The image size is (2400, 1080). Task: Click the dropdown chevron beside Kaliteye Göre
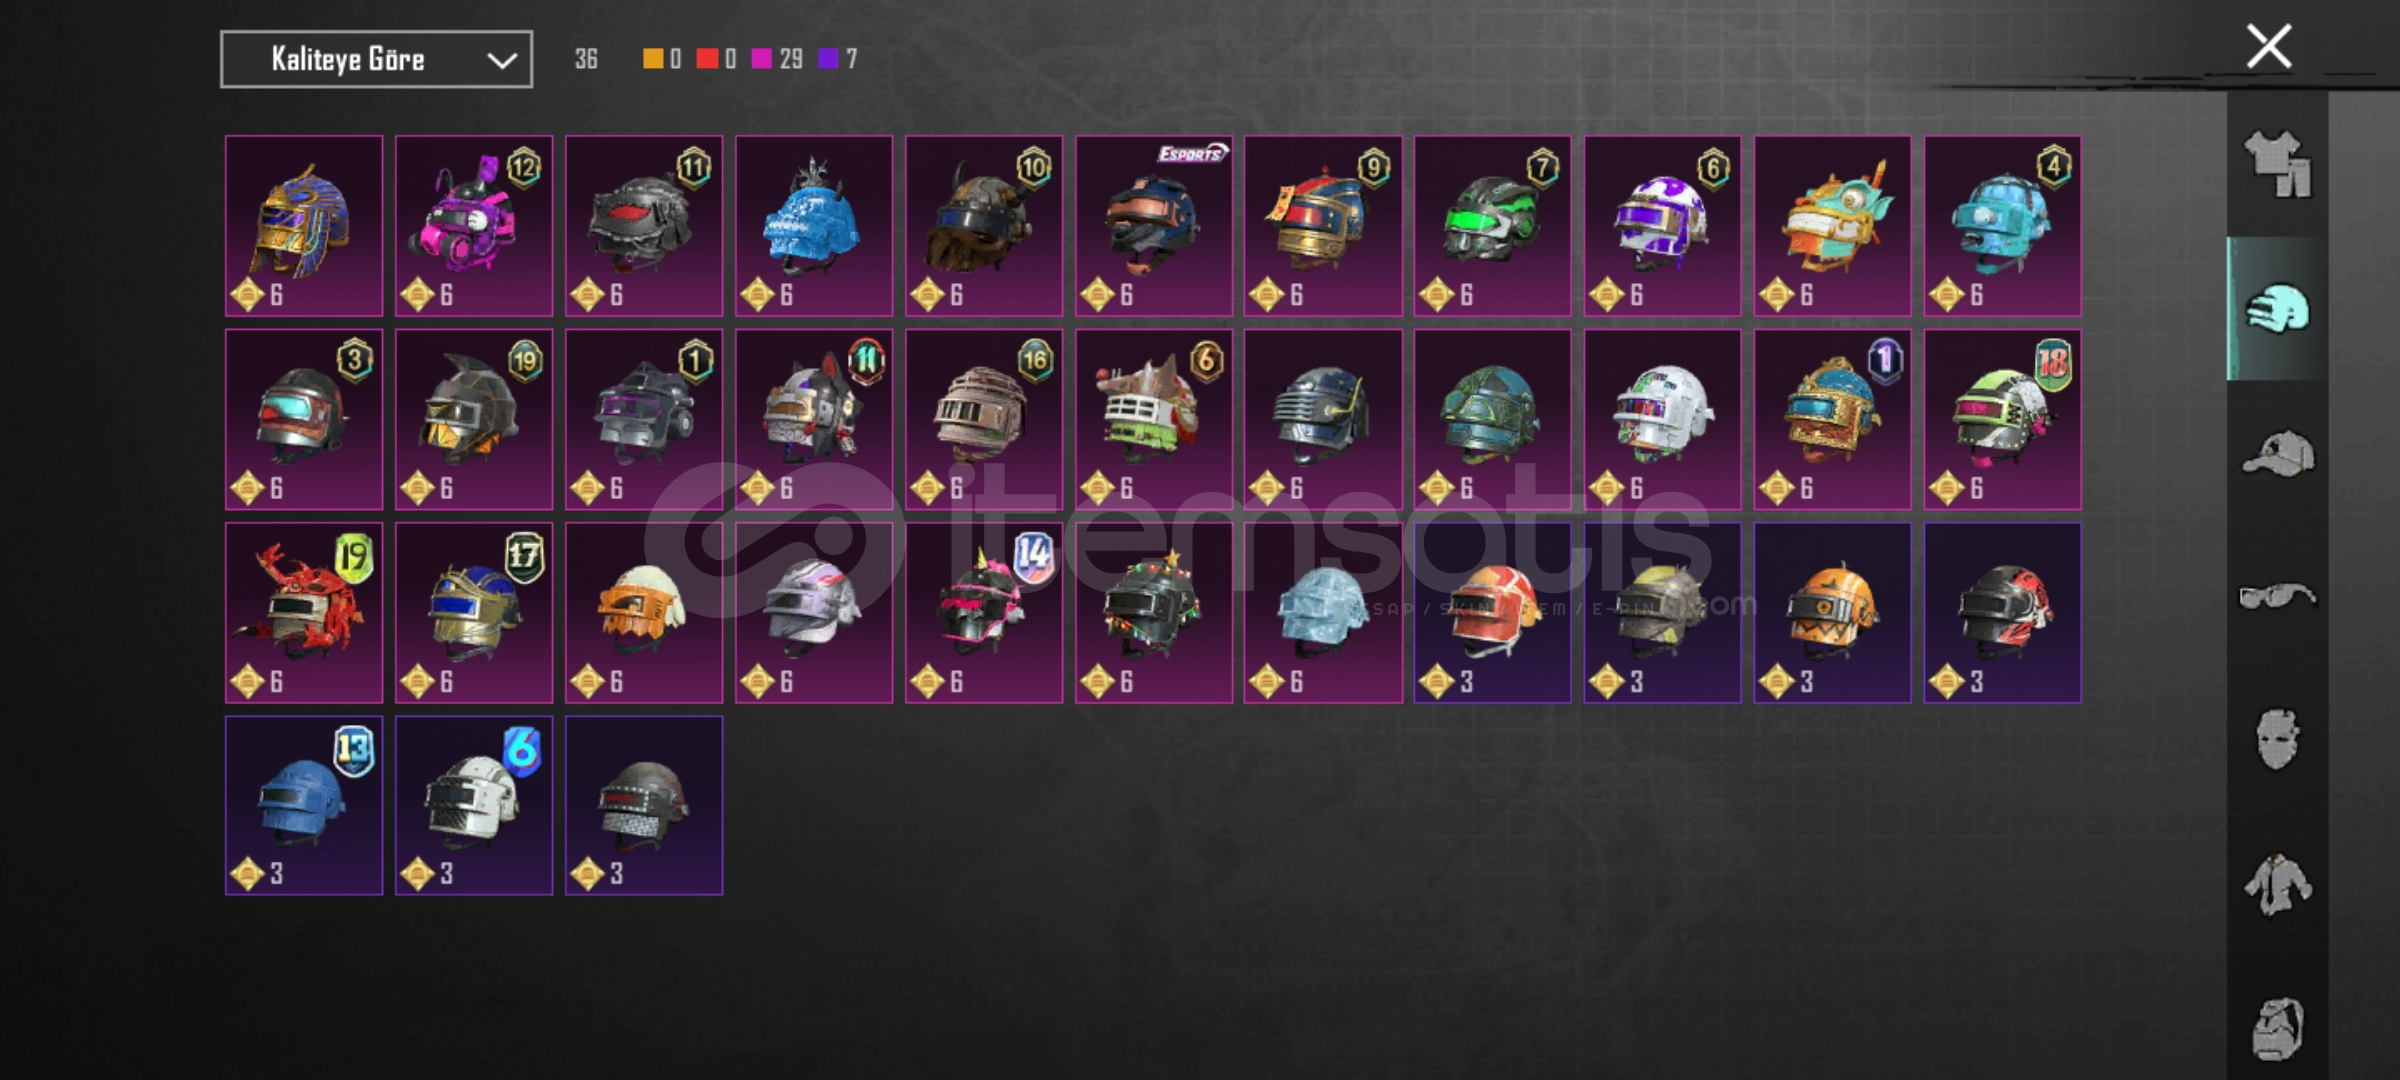coord(501,61)
